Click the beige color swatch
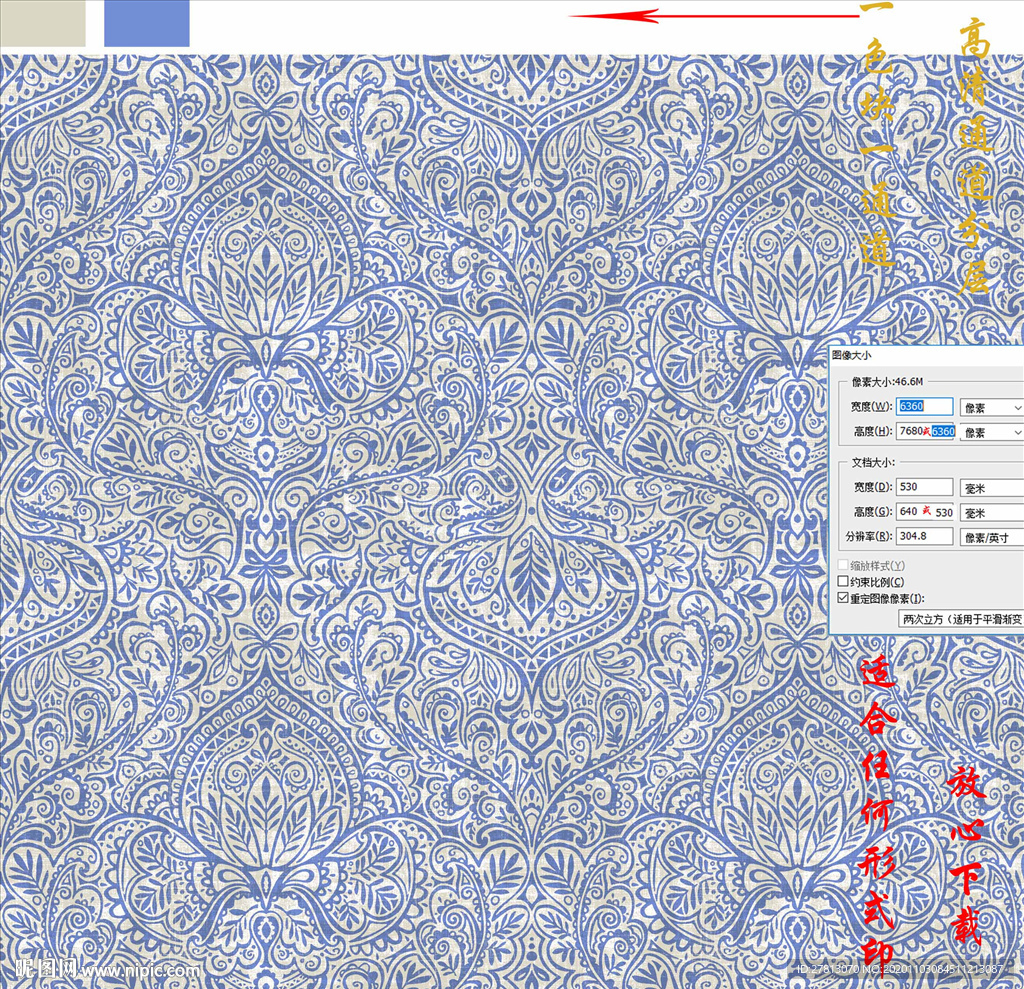Screen dimensions: 1024x989 42,23
